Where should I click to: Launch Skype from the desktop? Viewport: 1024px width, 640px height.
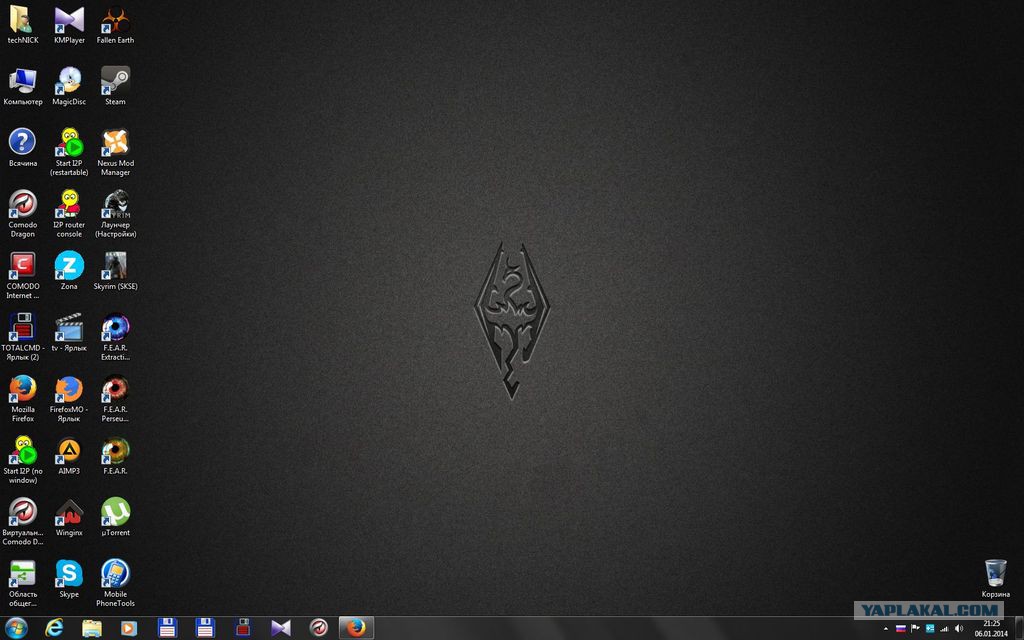(69, 578)
